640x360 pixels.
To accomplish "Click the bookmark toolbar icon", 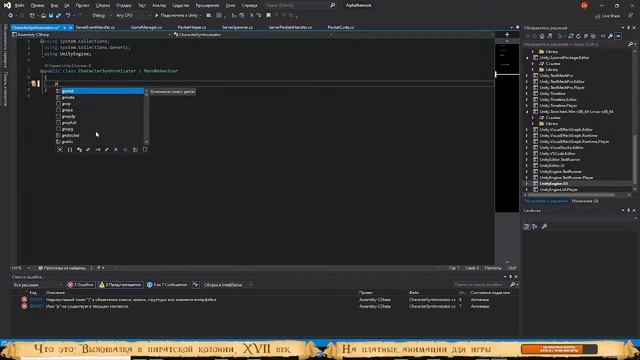I will pos(268,16).
